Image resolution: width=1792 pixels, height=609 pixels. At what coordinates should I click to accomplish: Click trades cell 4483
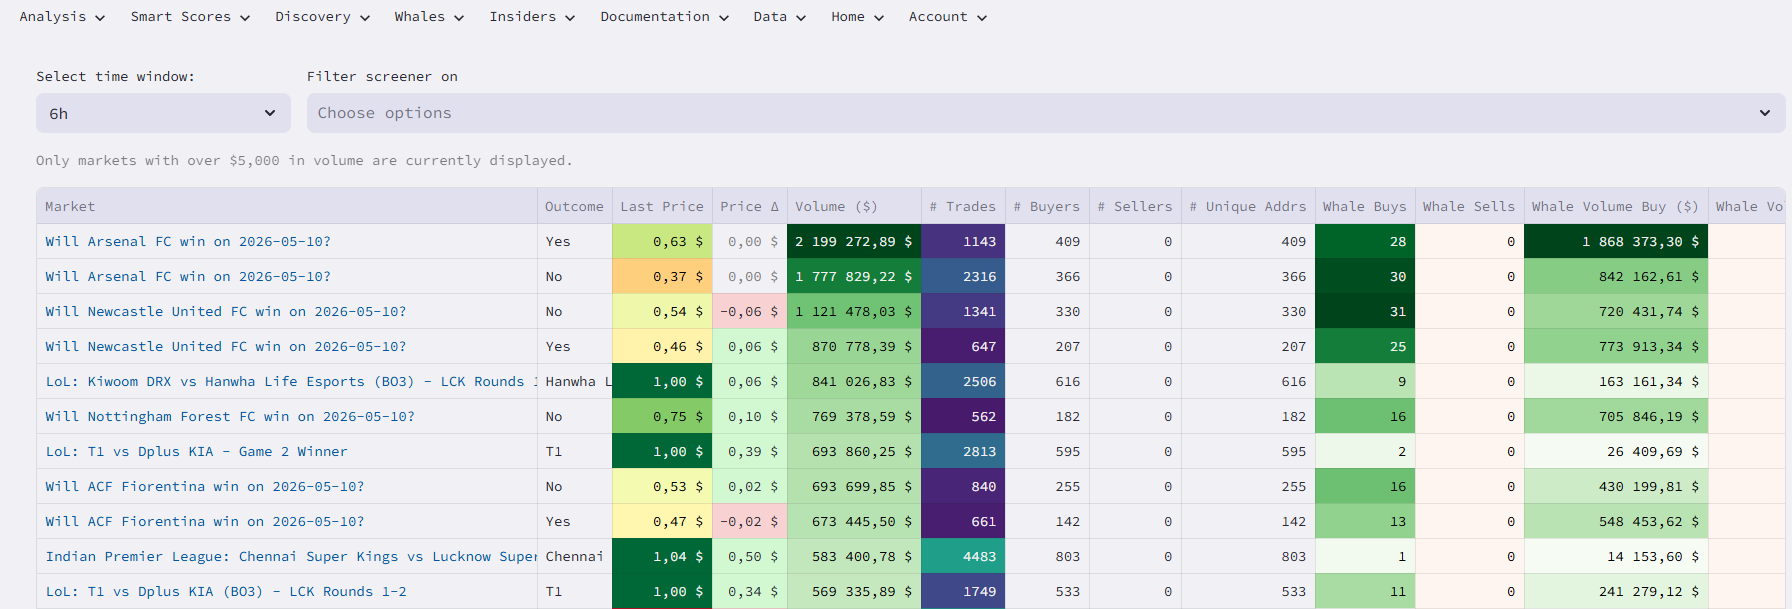coord(963,556)
